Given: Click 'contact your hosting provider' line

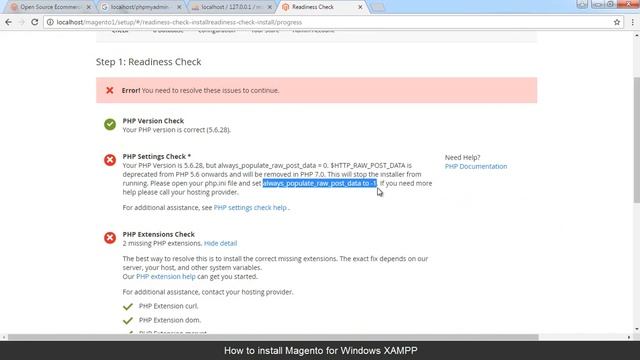Looking at the screenshot, I should tap(208, 292).
